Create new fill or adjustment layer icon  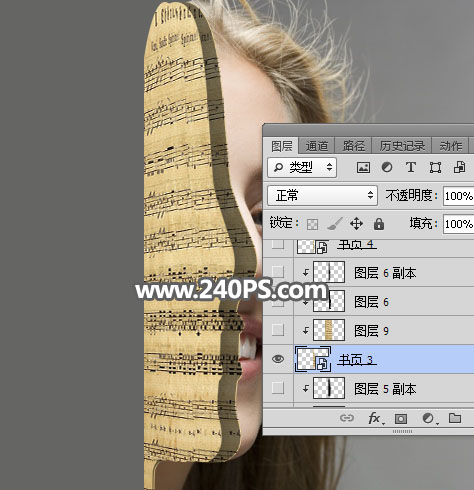pos(429,418)
